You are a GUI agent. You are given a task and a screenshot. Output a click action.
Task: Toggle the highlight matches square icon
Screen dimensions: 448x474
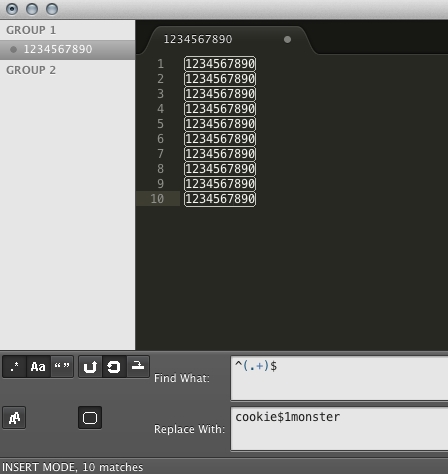[x=90, y=418]
